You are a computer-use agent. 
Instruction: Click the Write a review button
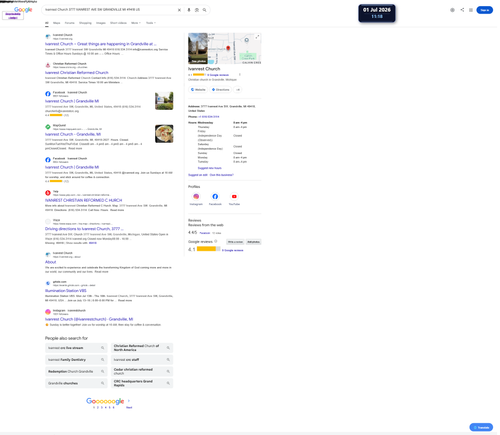(x=235, y=242)
